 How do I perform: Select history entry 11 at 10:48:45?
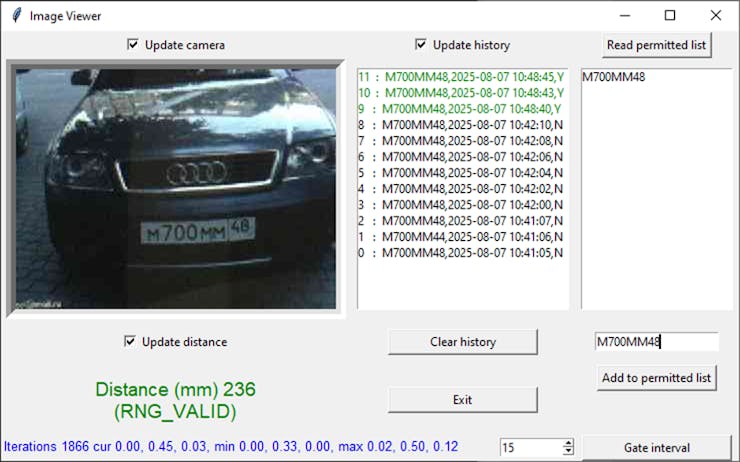click(461, 77)
